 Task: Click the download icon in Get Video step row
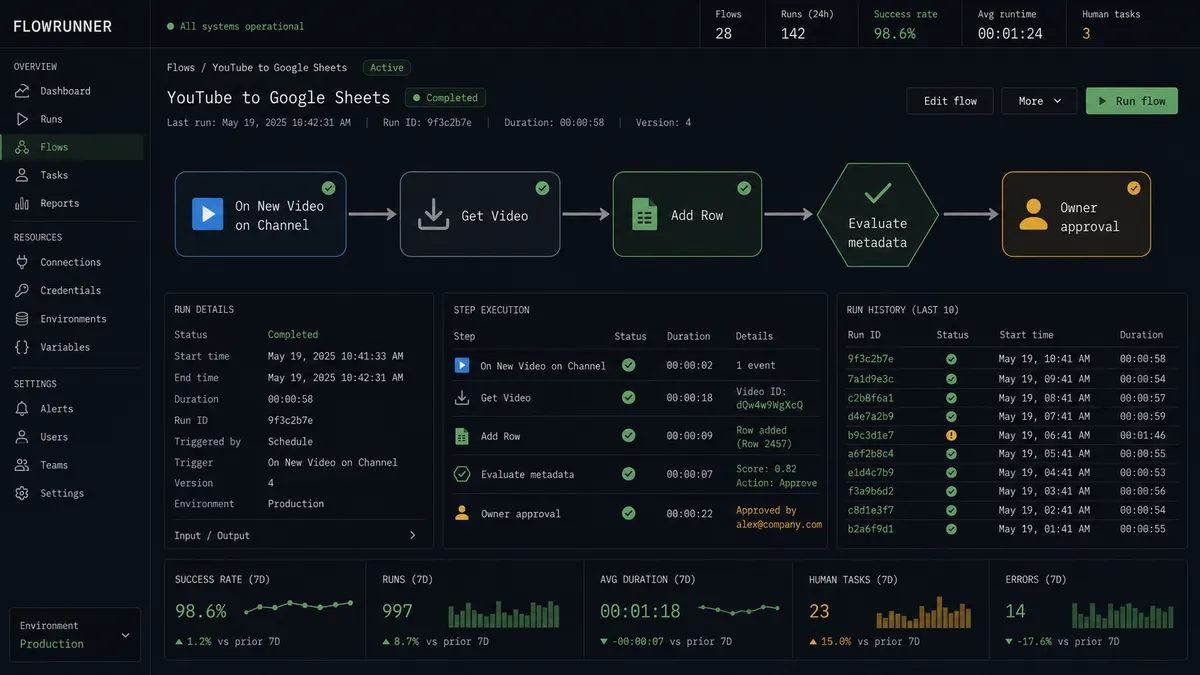(x=462, y=397)
